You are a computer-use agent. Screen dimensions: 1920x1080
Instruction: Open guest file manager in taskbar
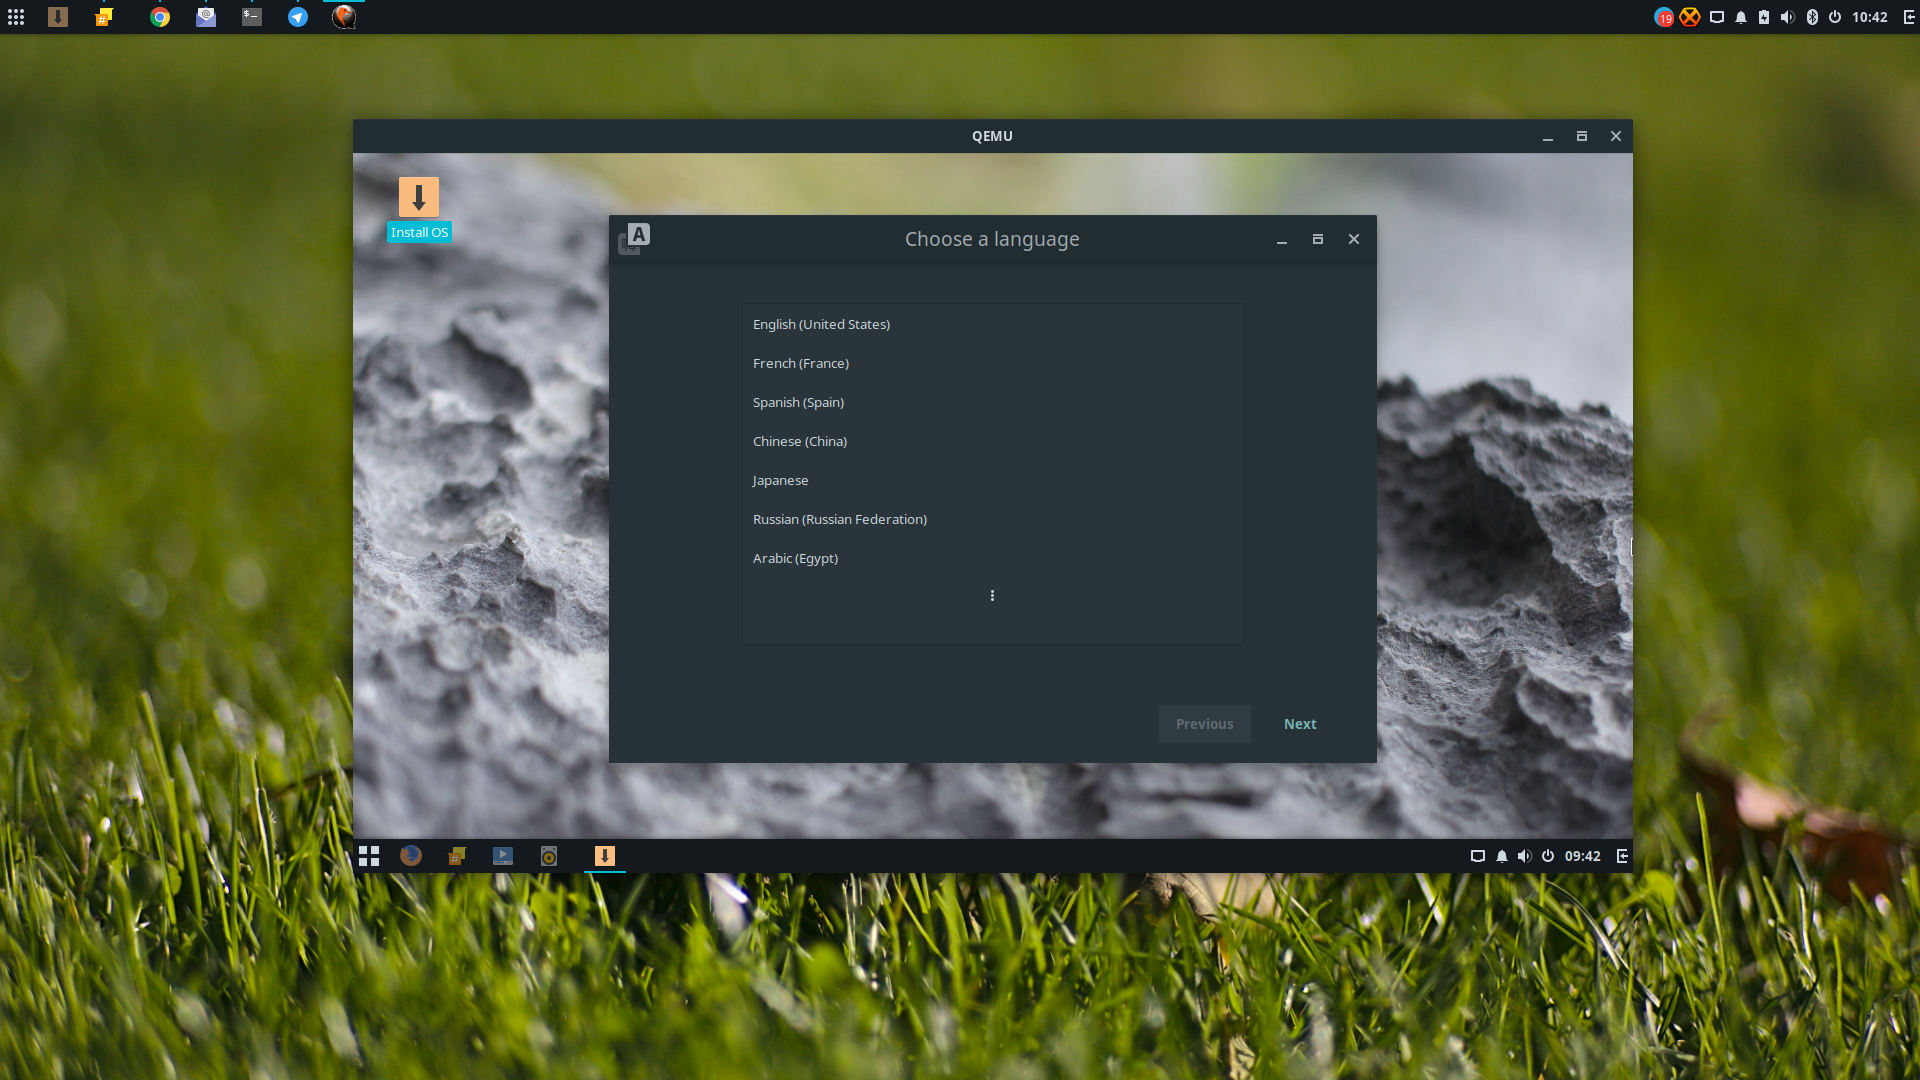[x=457, y=856]
